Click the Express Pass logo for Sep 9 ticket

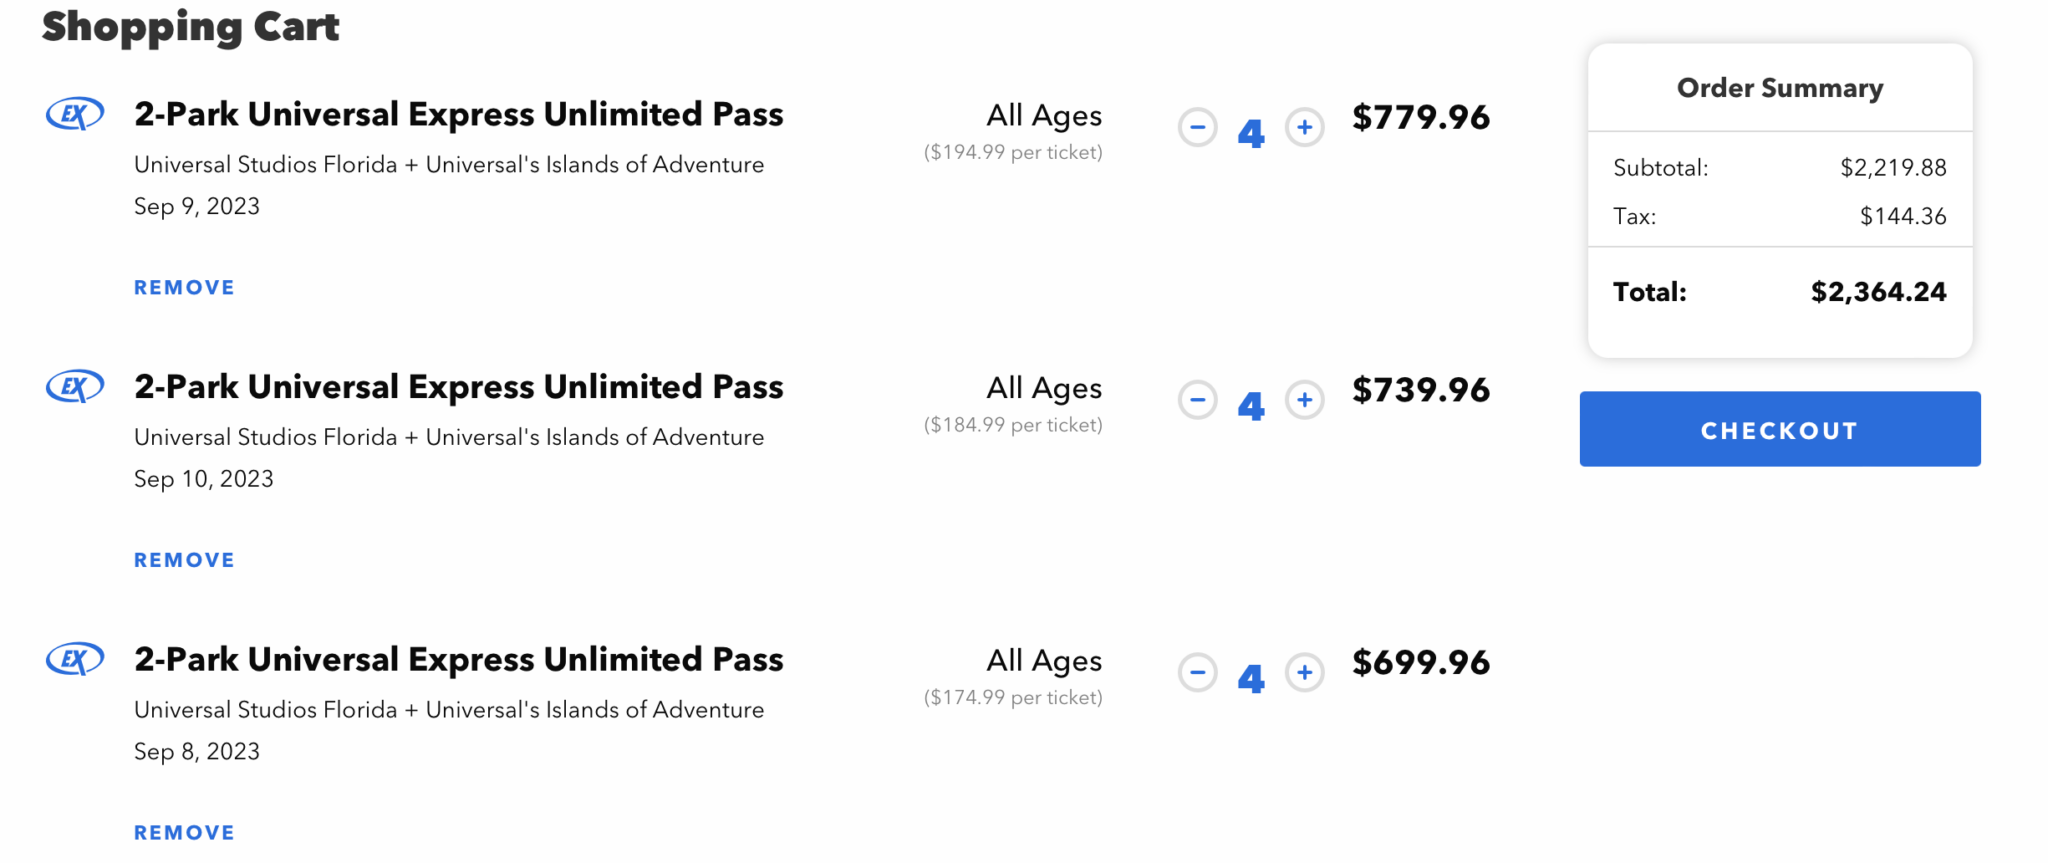pyautogui.click(x=73, y=113)
